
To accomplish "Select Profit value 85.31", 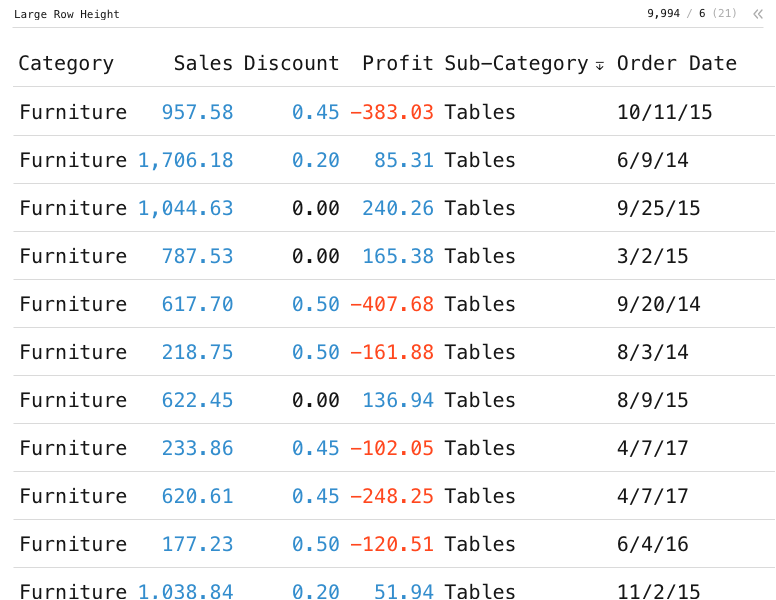I will click(404, 160).
